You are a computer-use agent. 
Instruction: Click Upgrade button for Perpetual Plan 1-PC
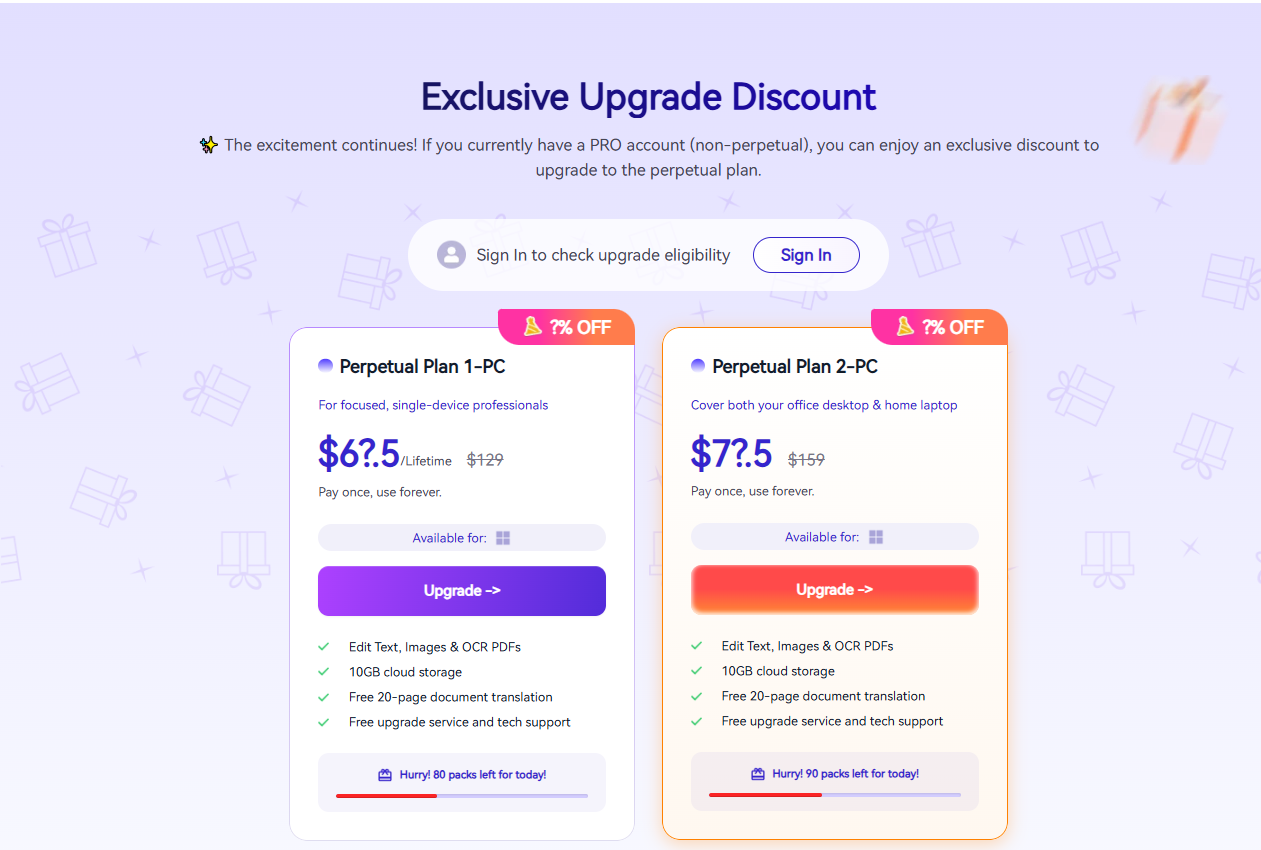pos(462,591)
